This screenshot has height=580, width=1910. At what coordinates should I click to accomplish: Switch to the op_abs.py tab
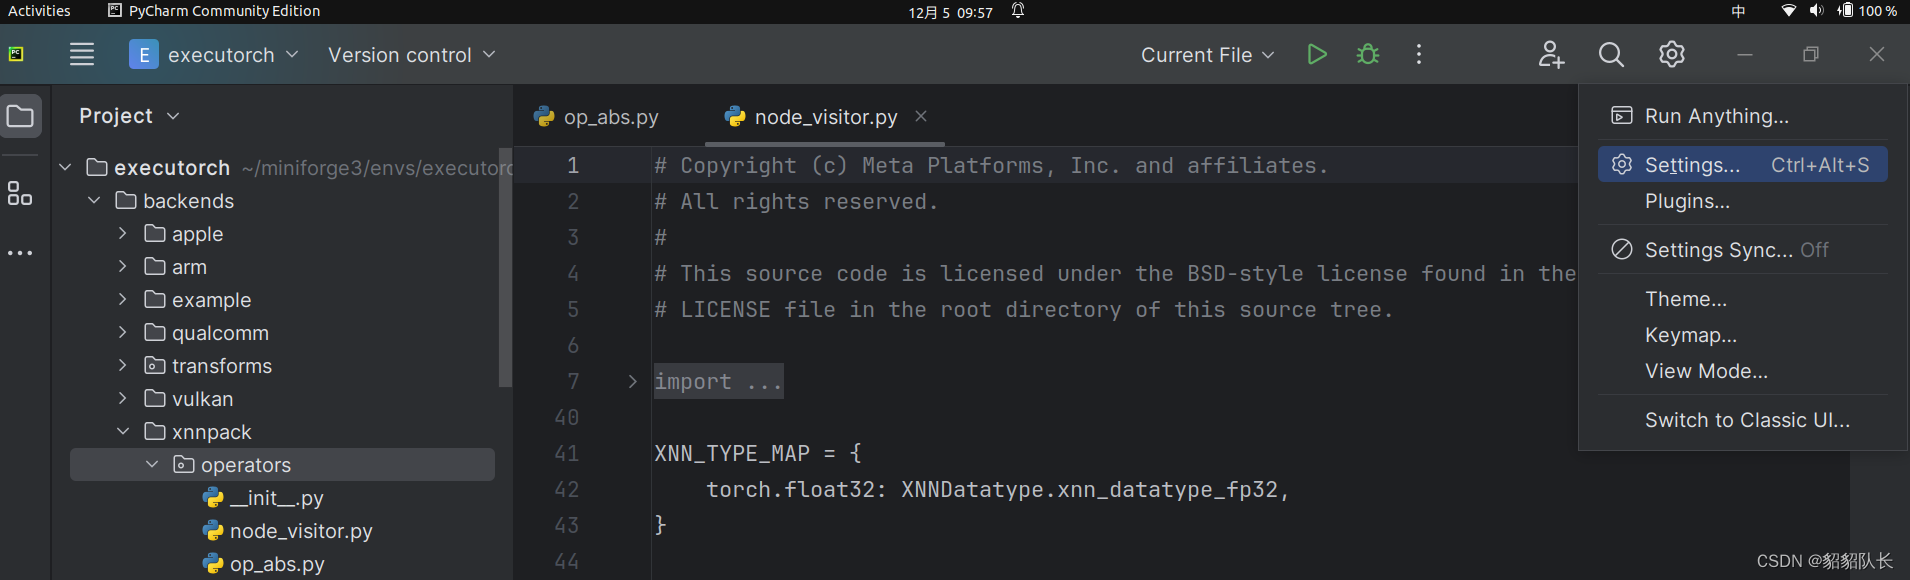point(597,117)
